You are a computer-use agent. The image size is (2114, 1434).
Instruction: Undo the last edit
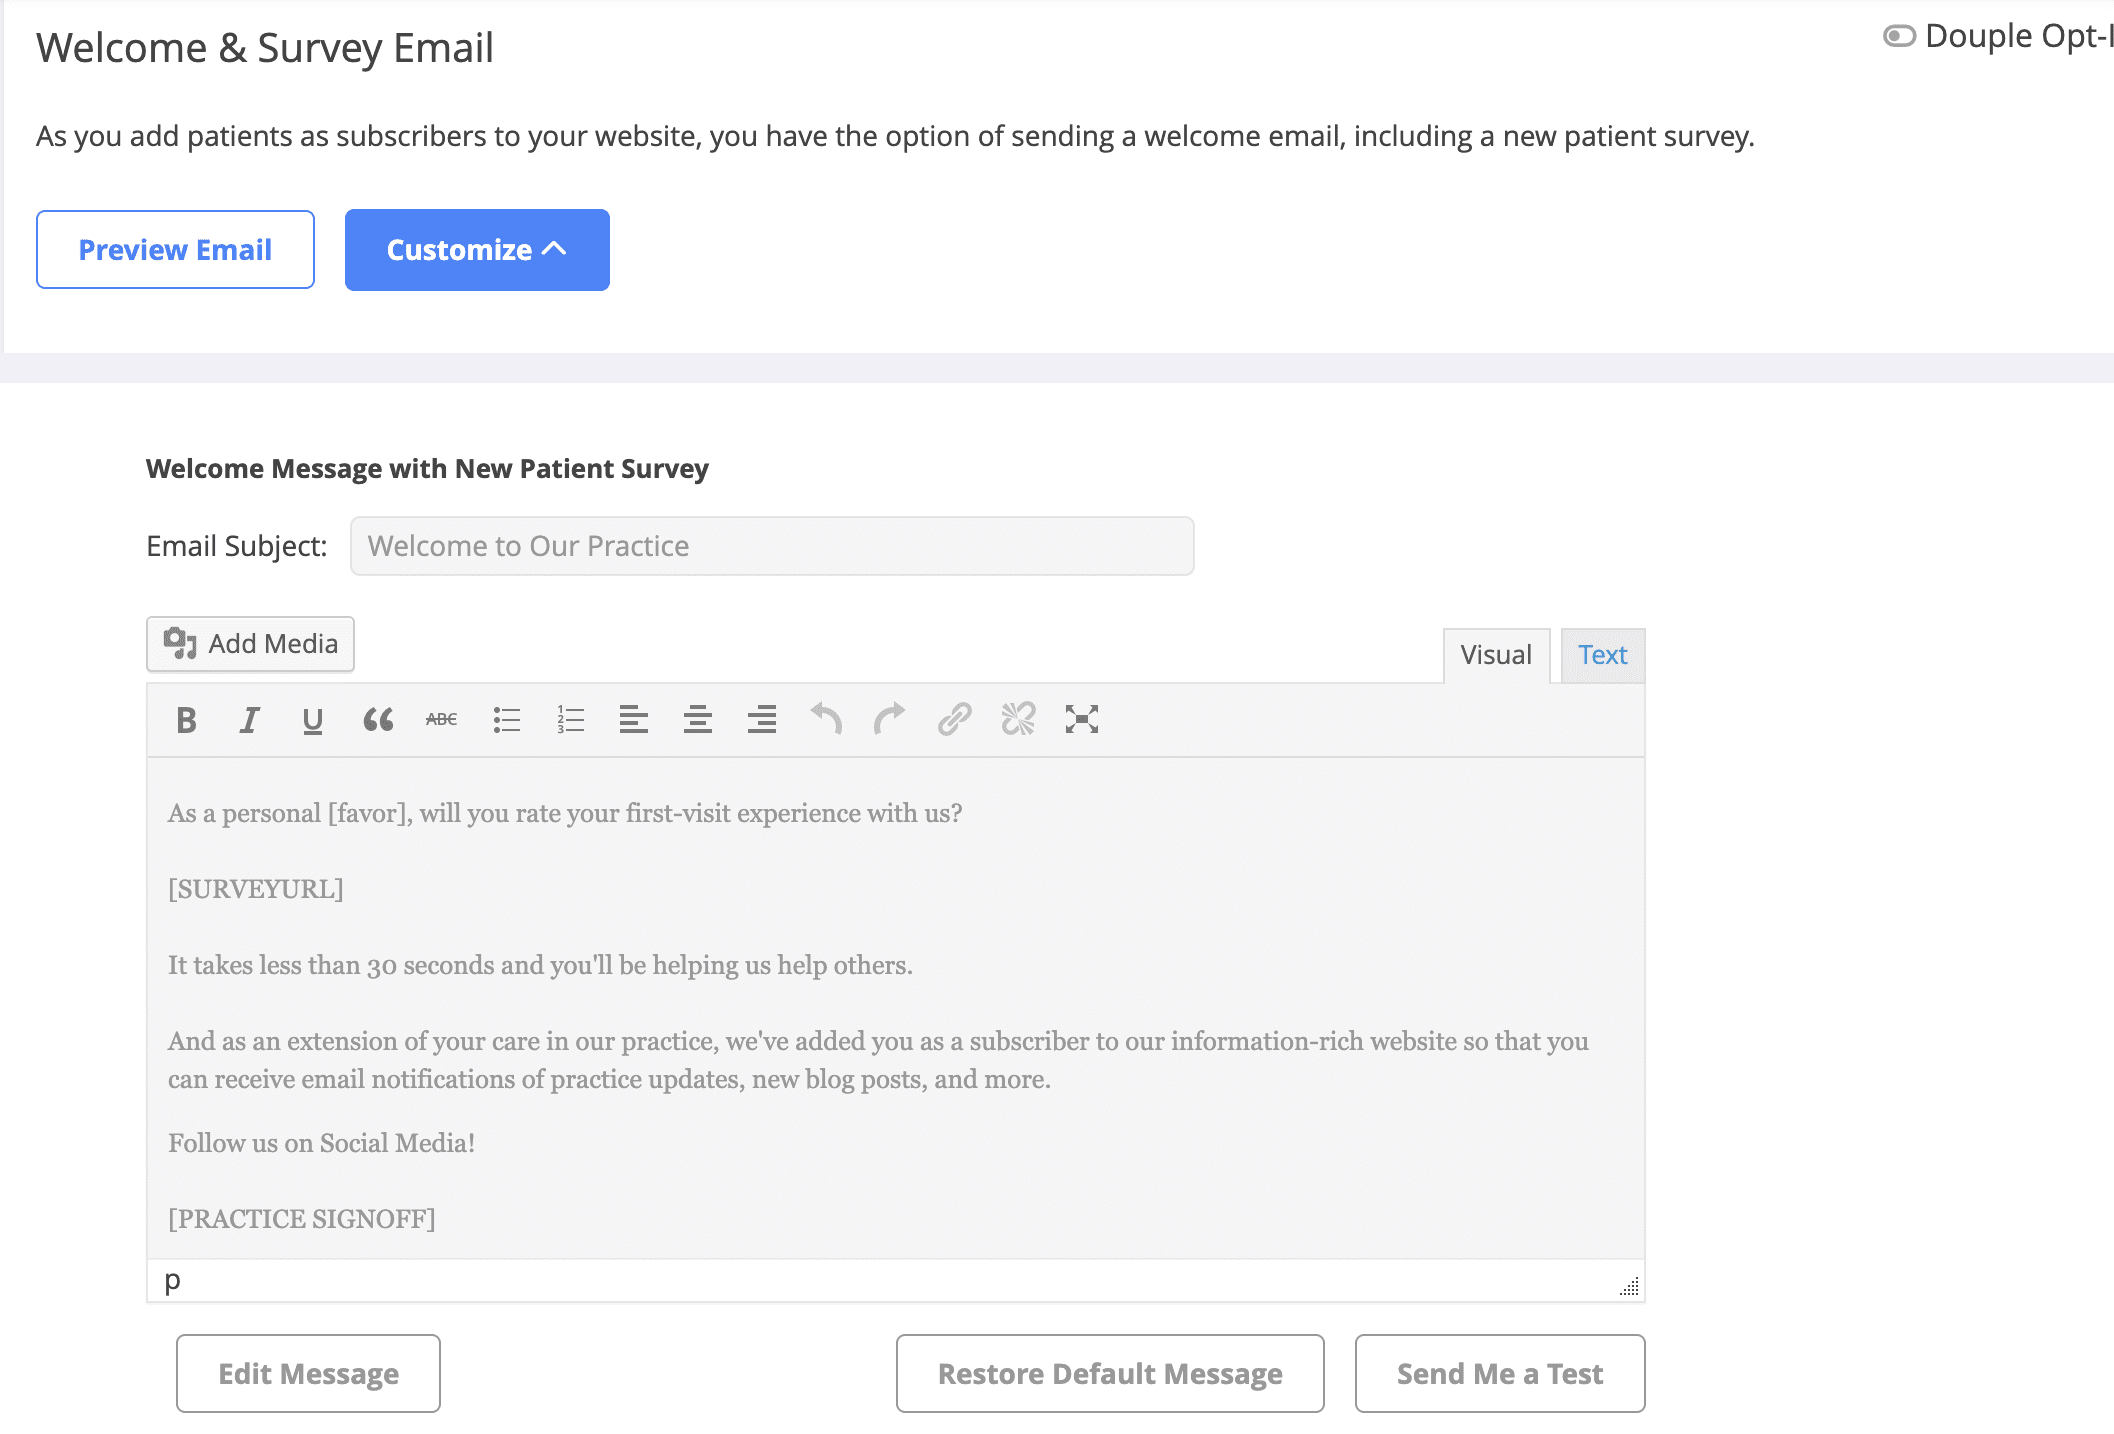click(826, 719)
